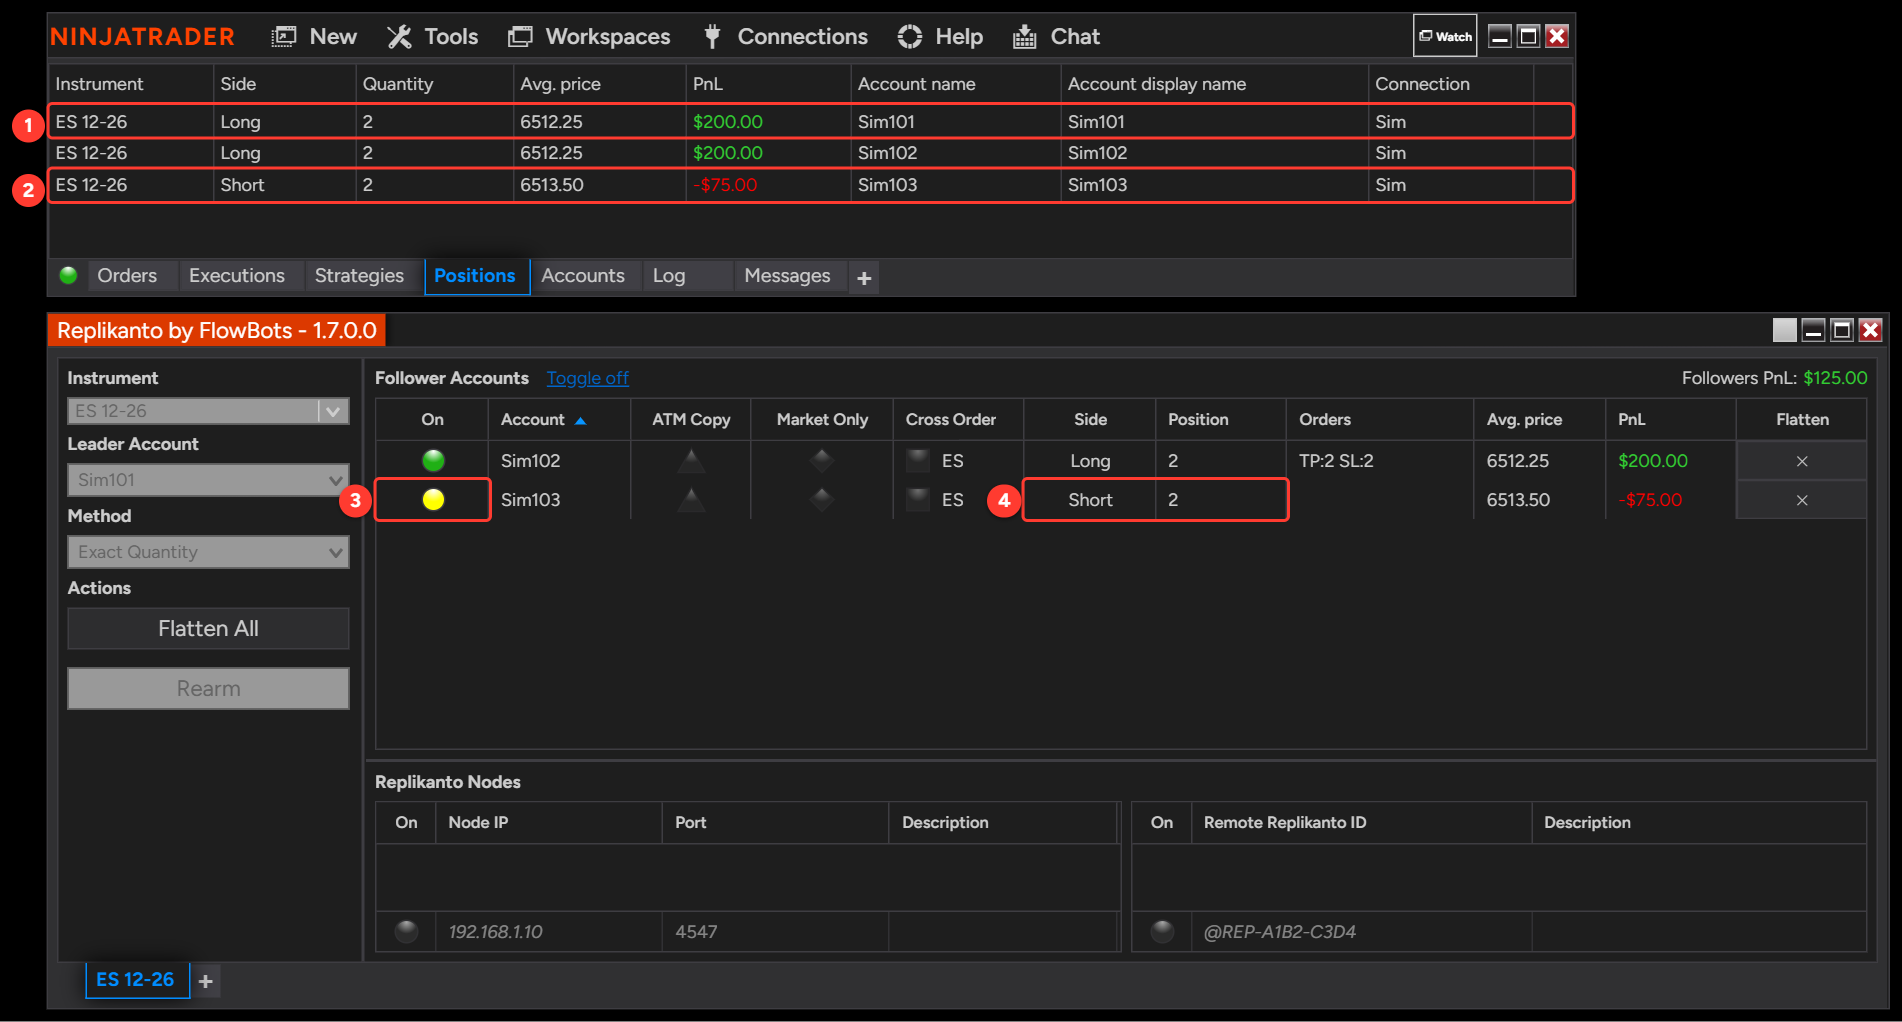Toggle Market Only diamond for Sim103
Screen dimensions: 1902x1022
pos(822,500)
